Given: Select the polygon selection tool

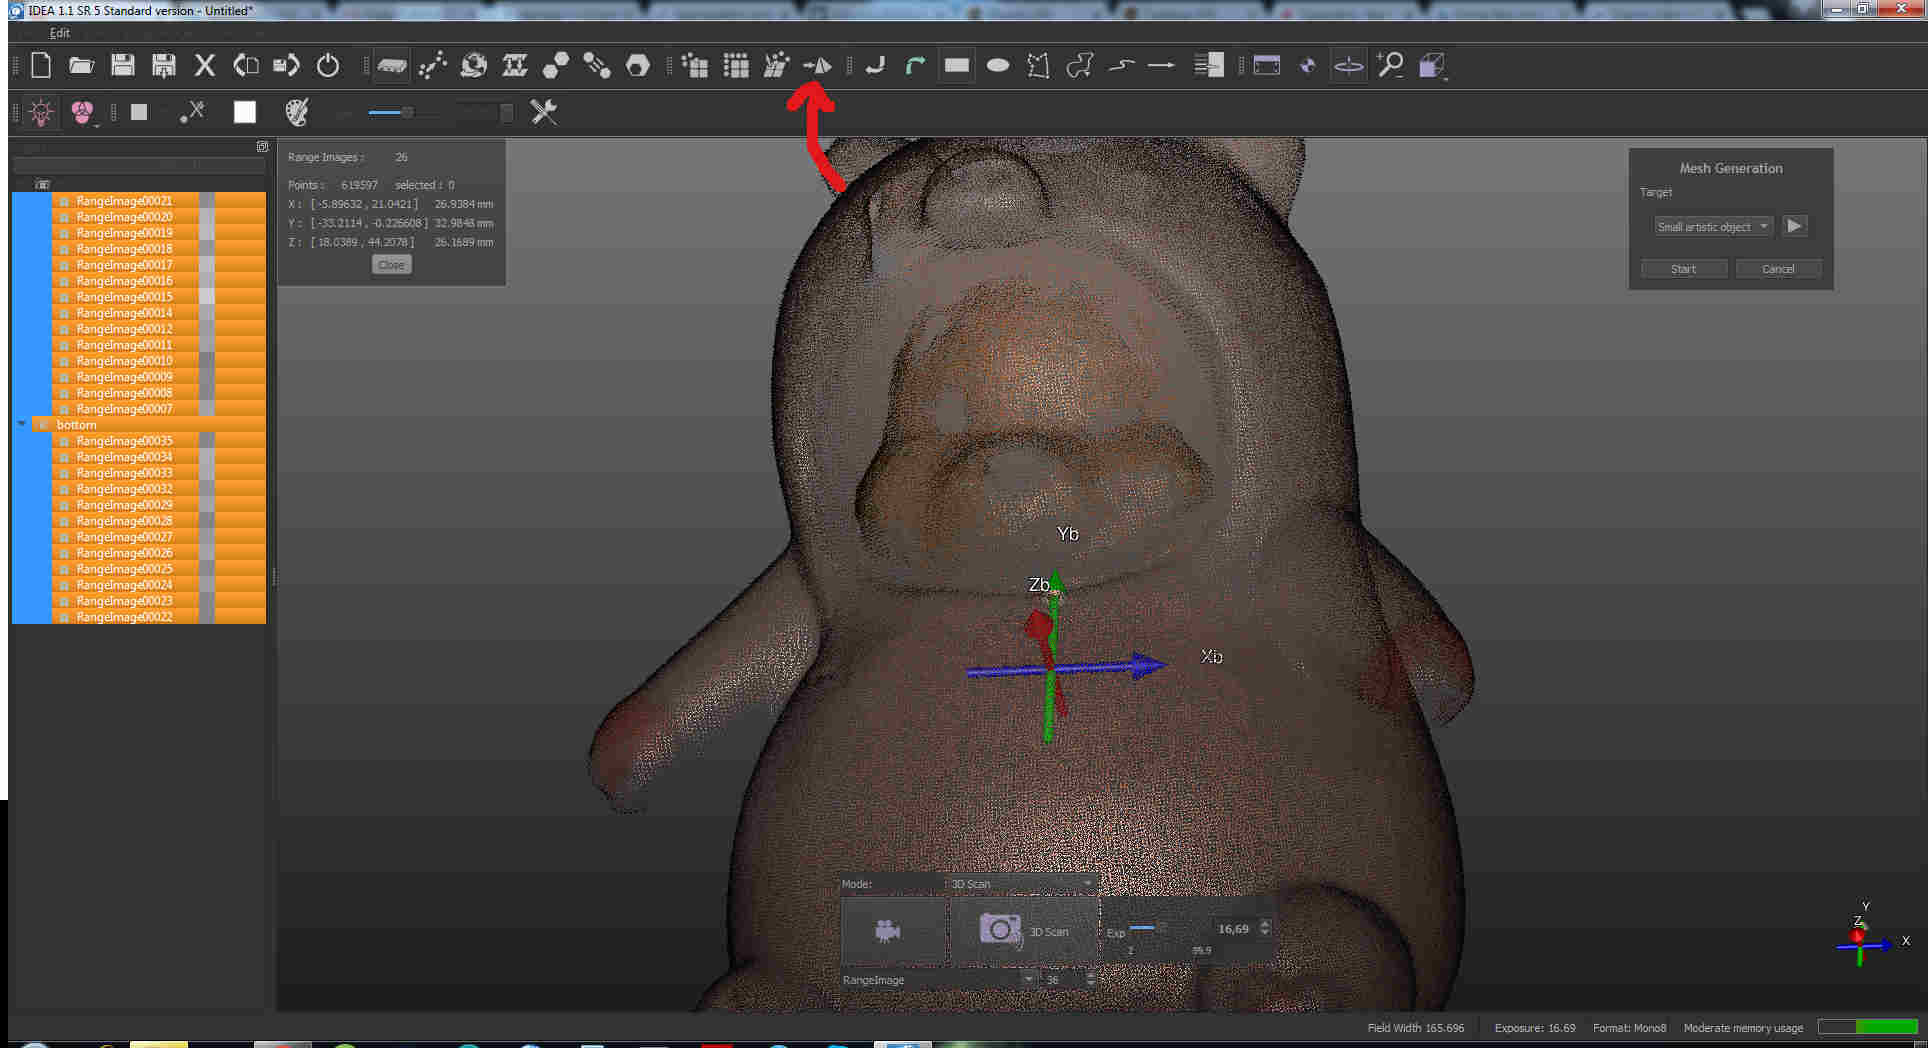Looking at the screenshot, I should pyautogui.click(x=1039, y=66).
